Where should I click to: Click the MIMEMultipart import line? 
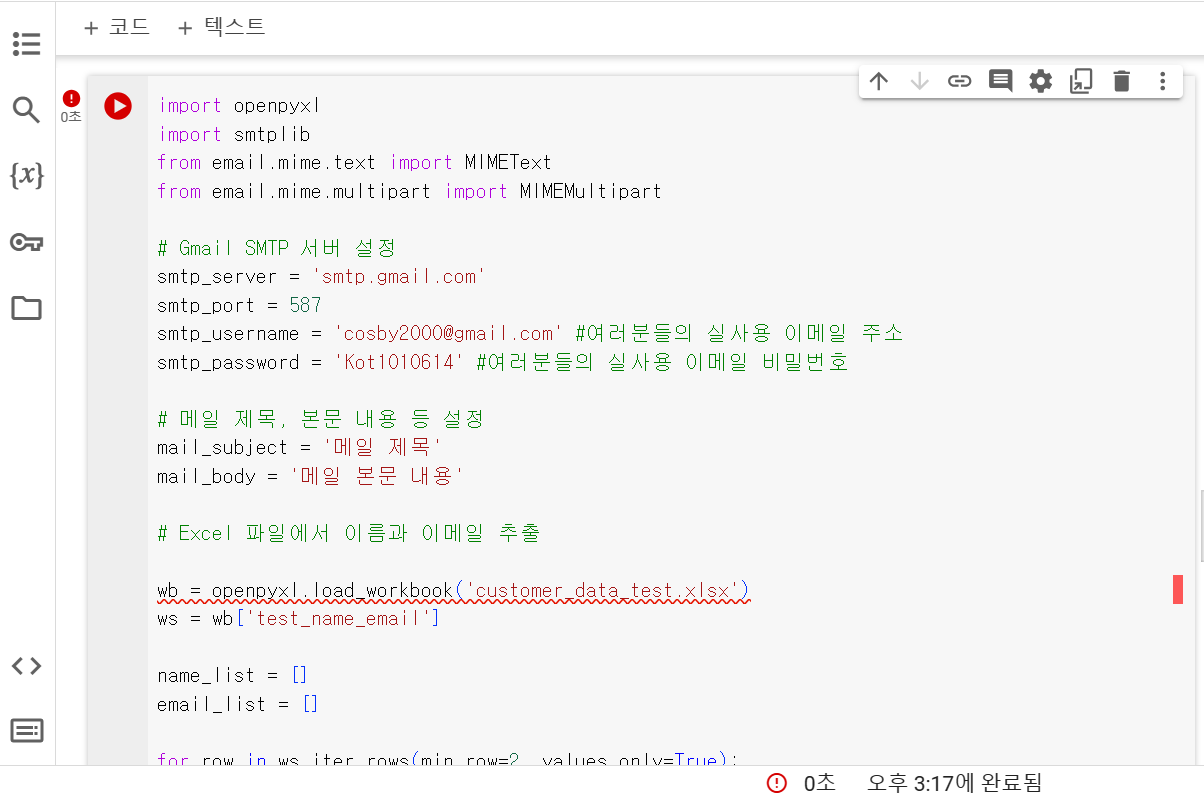point(409,191)
